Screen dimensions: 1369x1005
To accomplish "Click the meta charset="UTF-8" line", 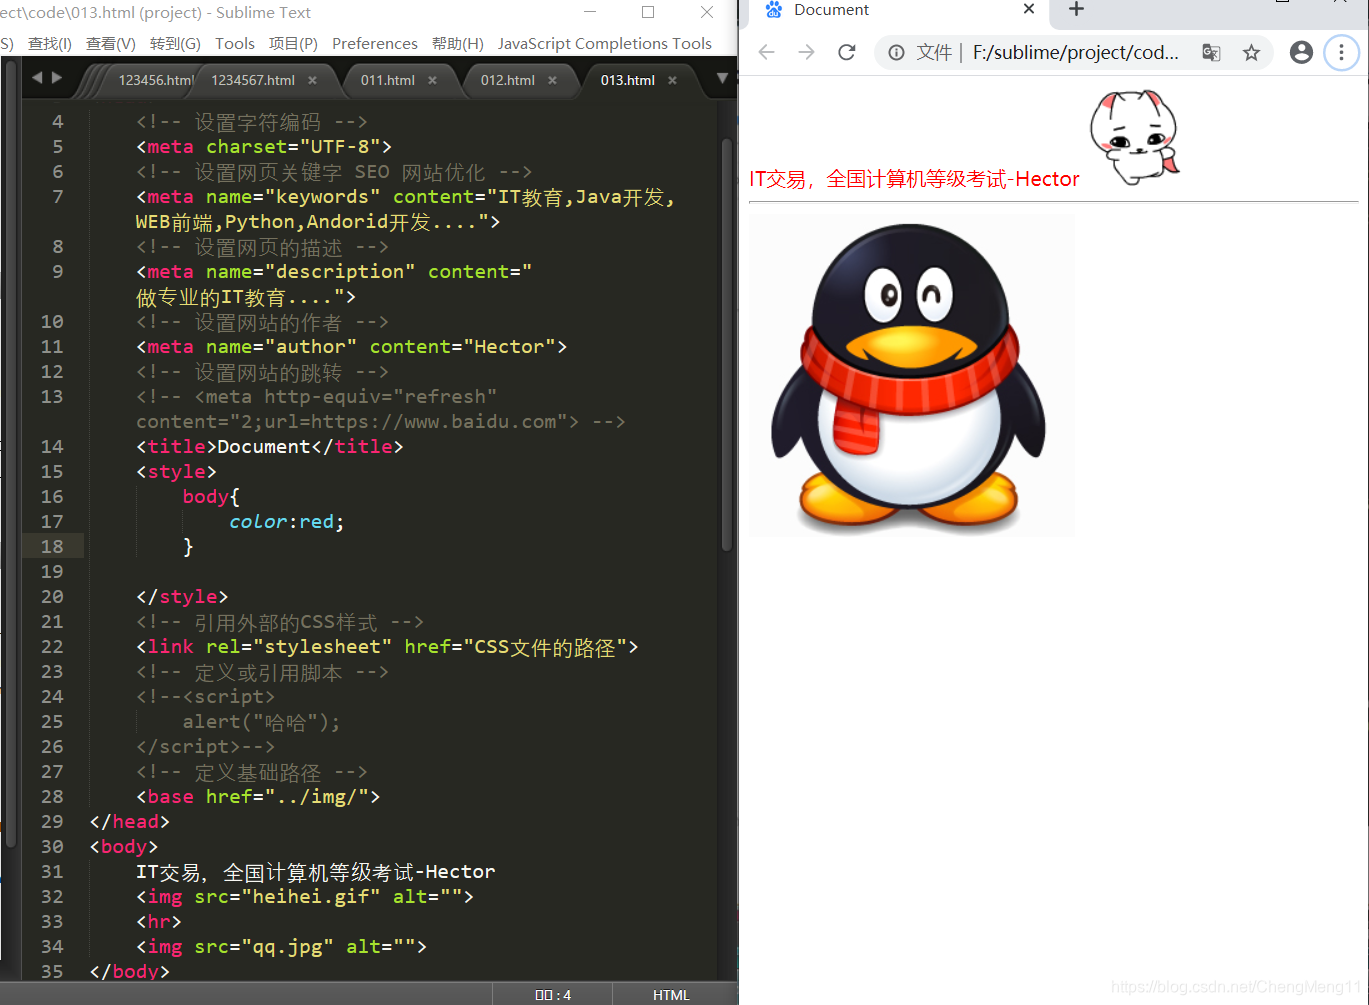I will 264,147.
